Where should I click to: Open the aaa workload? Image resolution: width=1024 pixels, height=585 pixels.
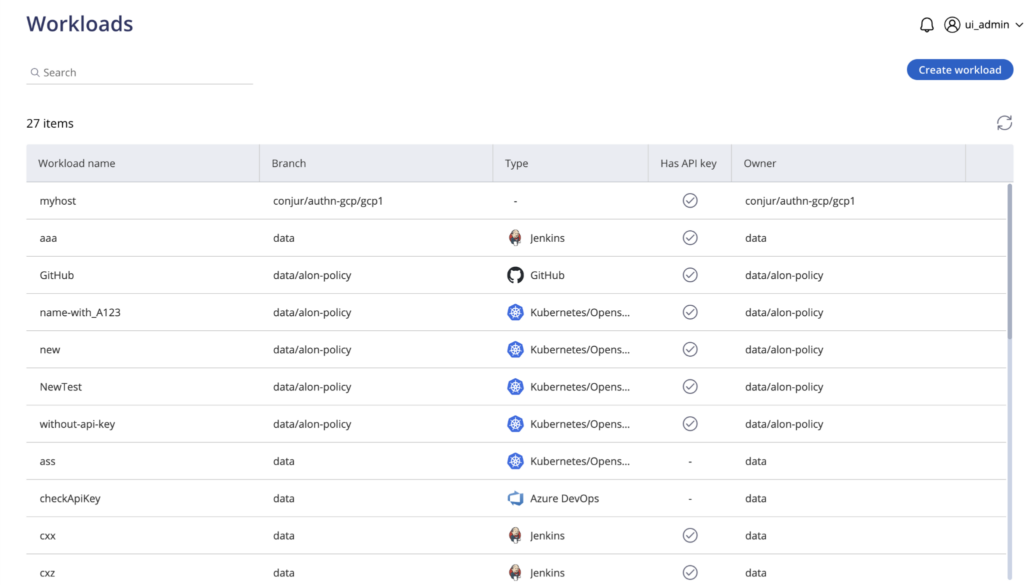pyautogui.click(x=48, y=238)
